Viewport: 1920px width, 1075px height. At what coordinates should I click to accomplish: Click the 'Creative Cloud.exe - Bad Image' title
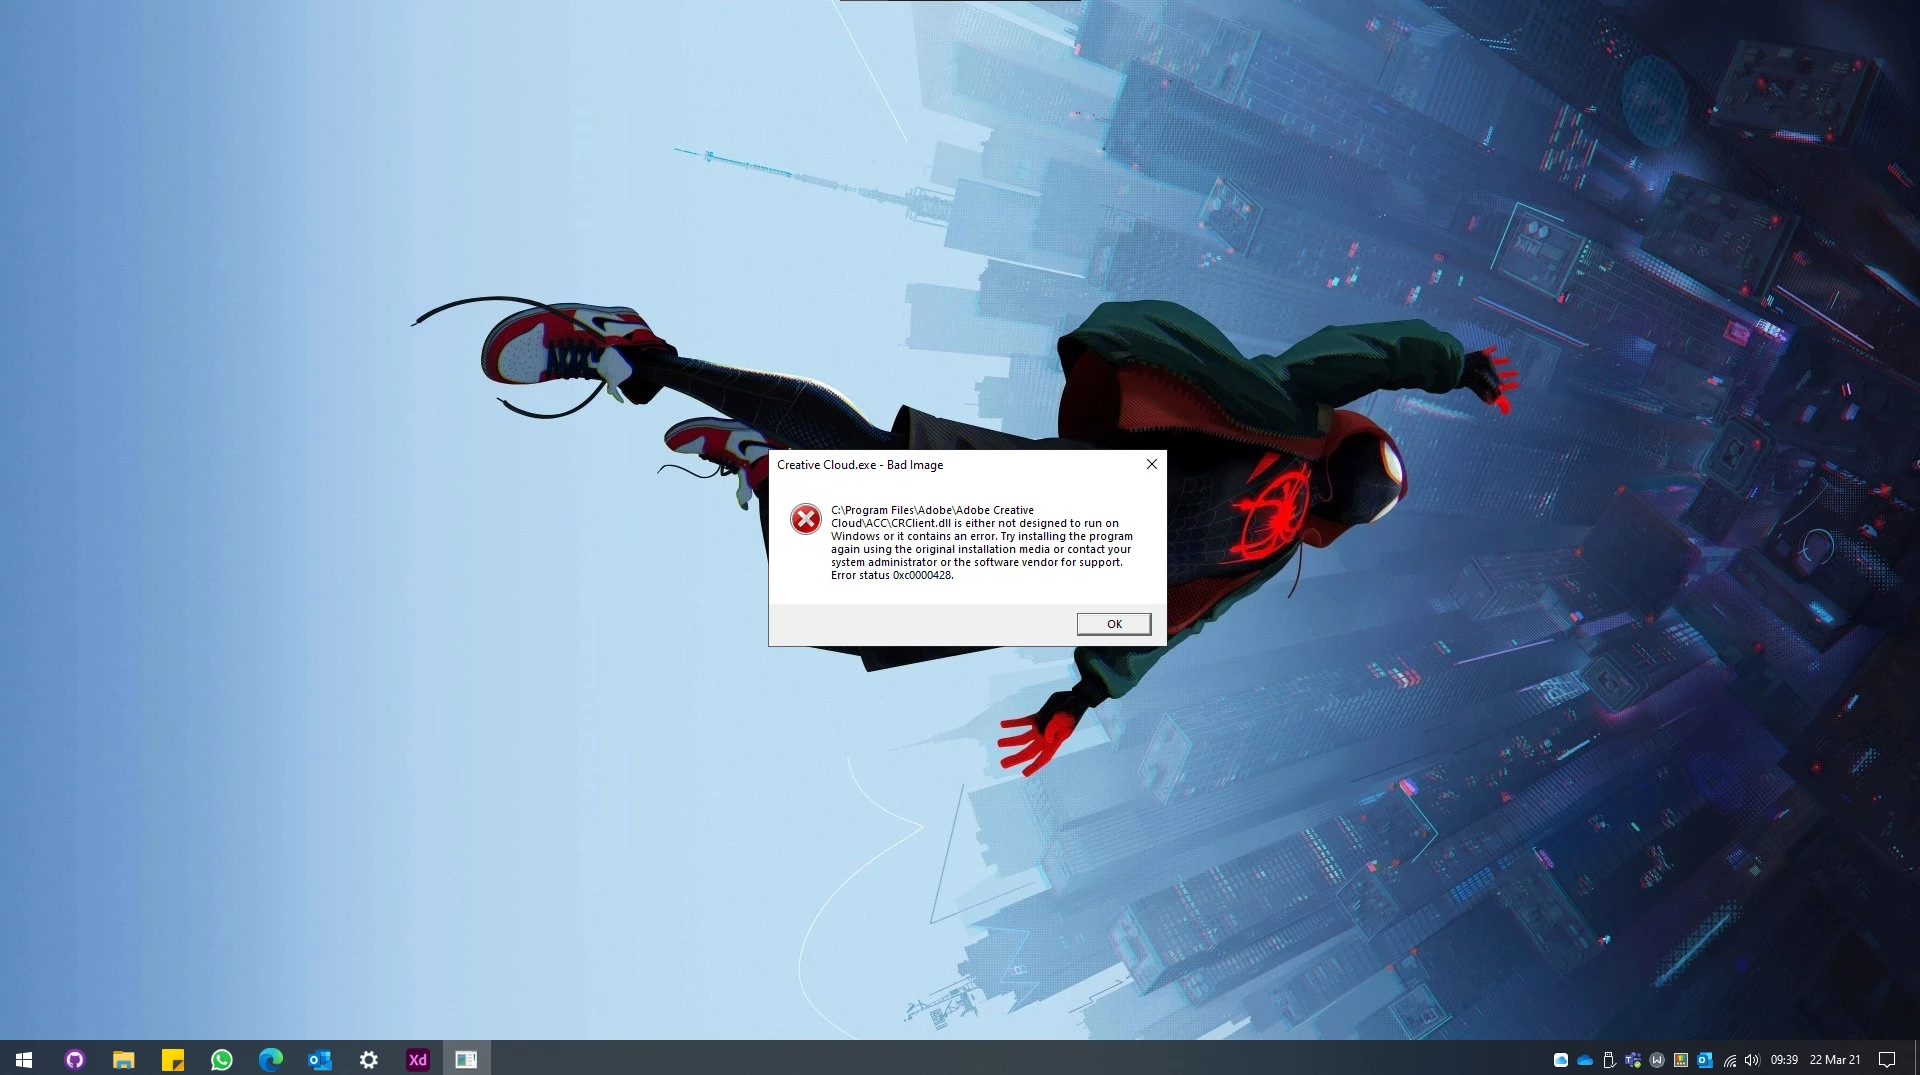tap(860, 465)
